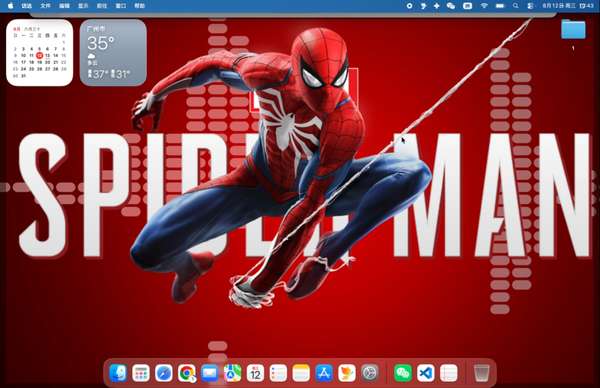
Task: Open Launchpad in the Dock
Action: pos(141,373)
